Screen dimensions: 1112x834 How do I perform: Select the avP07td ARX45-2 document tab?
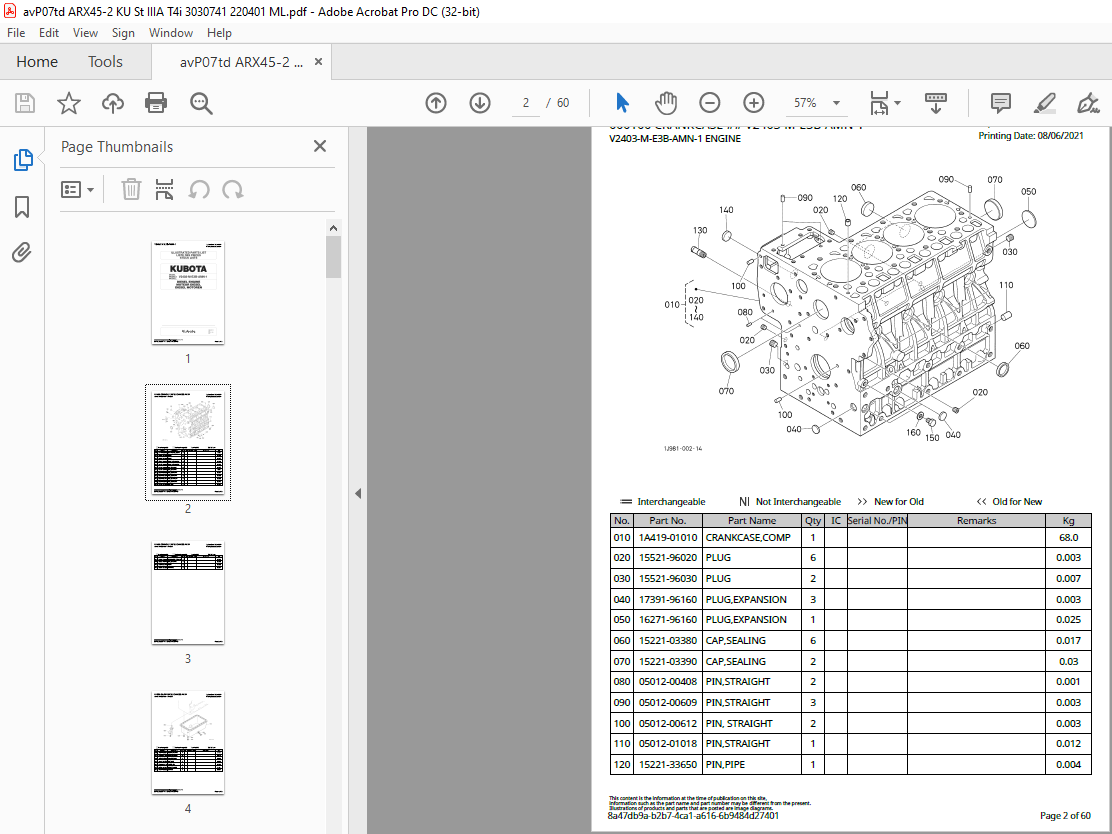pyautogui.click(x=241, y=62)
